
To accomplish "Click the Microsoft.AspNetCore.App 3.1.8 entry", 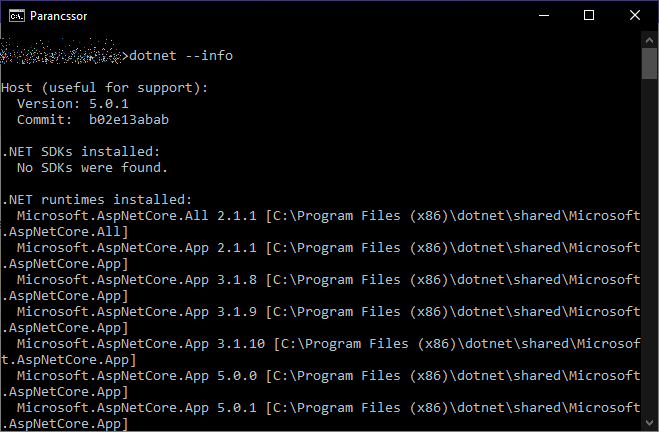I will click(x=136, y=280).
